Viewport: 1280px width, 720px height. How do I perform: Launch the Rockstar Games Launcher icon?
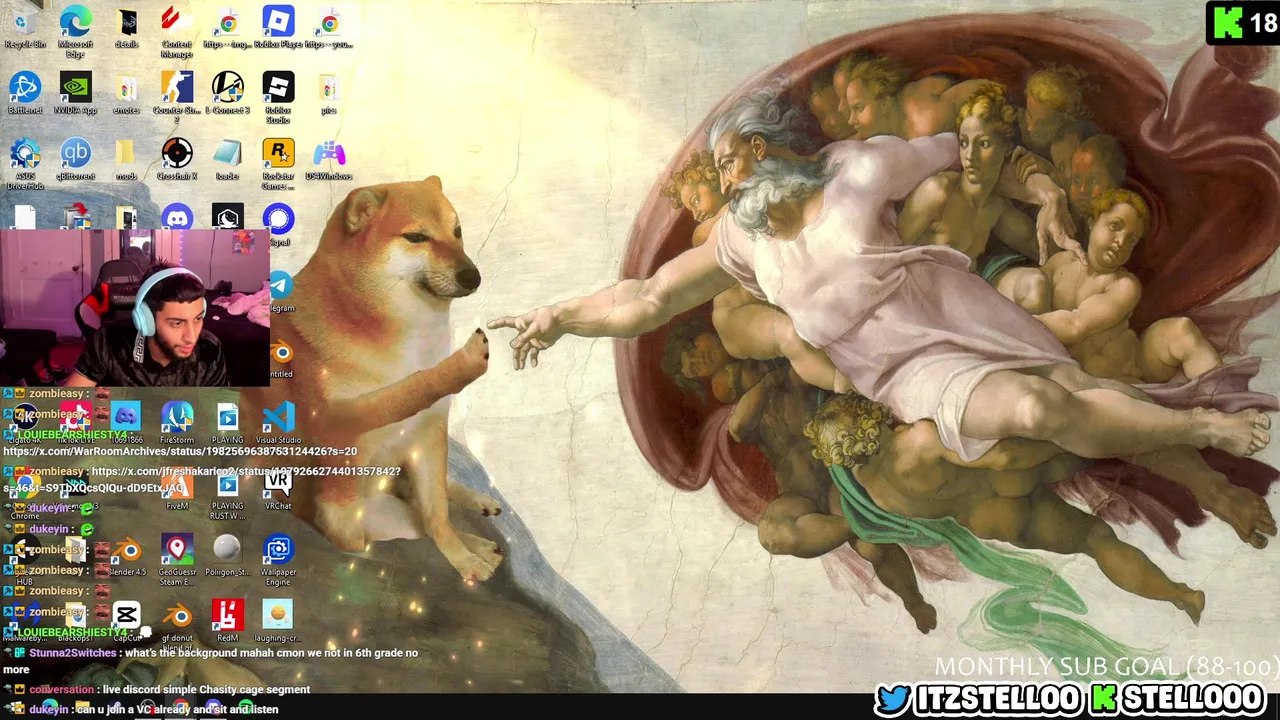point(278,163)
